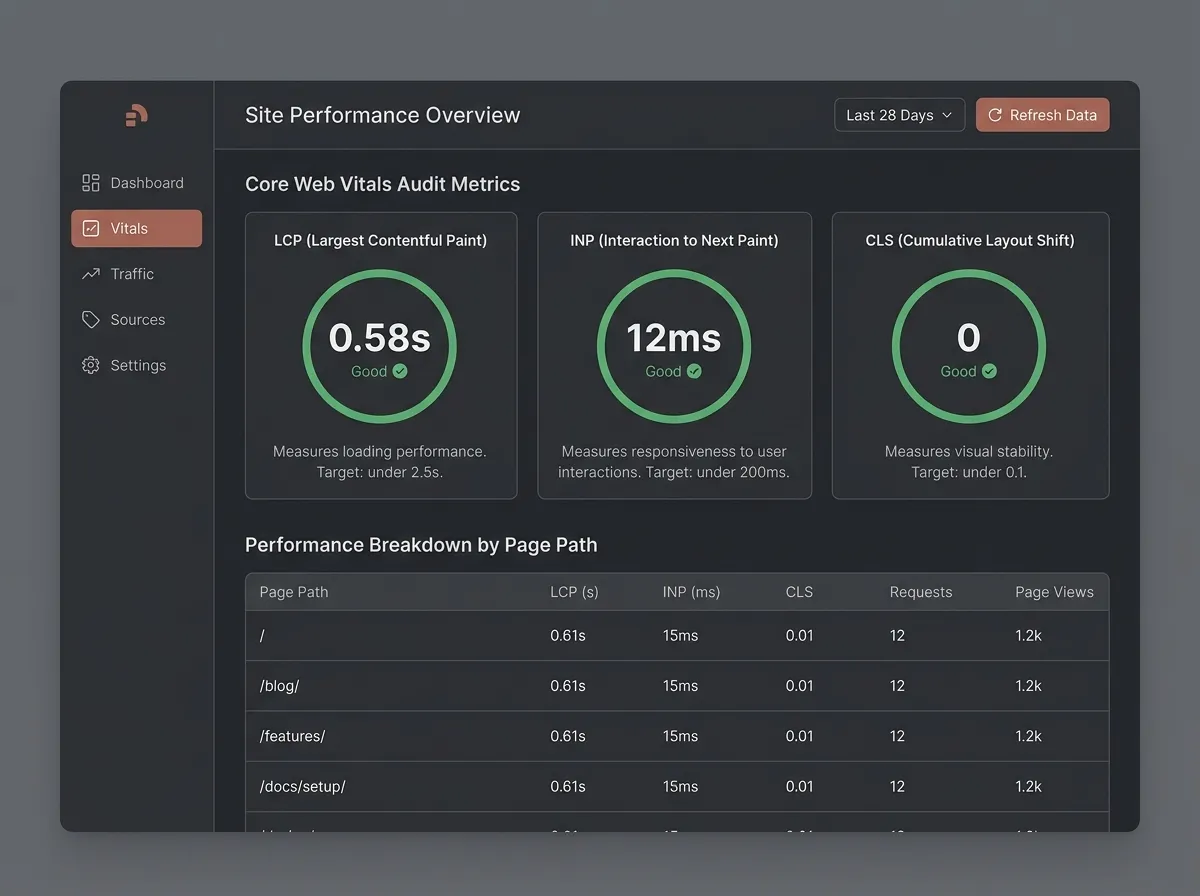Click the "CLS (Cumulative Layout Shift)" card title

[970, 240]
